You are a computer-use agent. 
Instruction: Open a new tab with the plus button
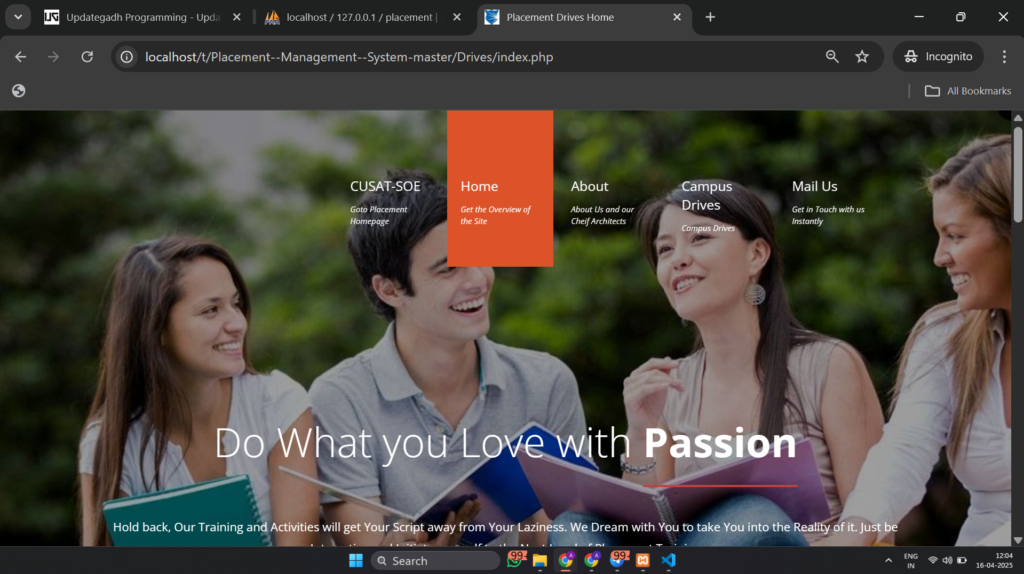tap(710, 17)
